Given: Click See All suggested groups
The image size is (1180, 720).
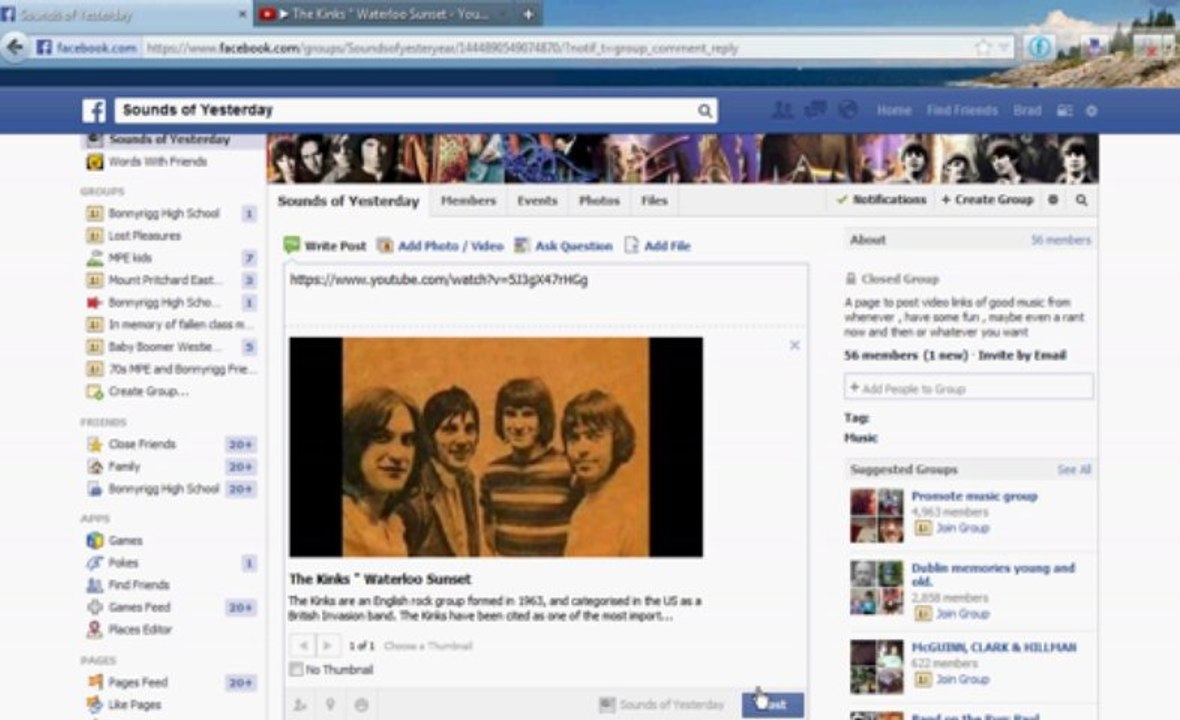Looking at the screenshot, I should [x=1074, y=469].
